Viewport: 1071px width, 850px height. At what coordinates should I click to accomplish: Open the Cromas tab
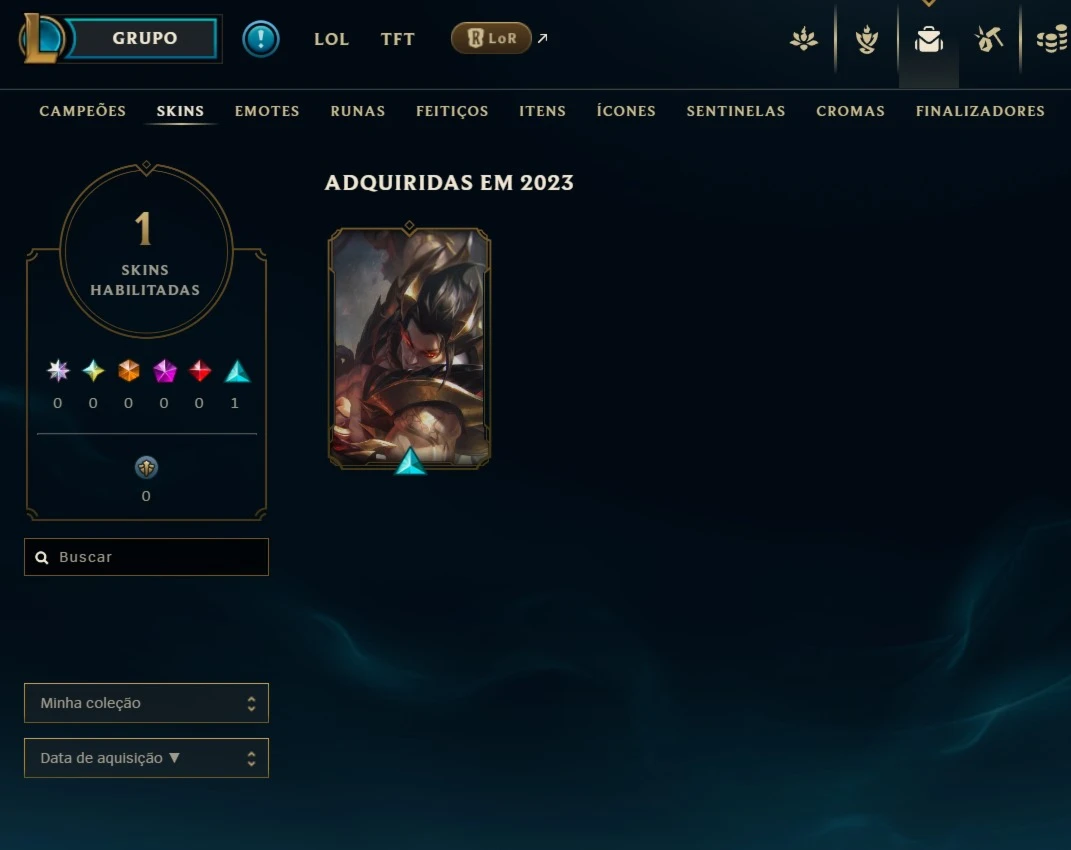[x=850, y=111]
